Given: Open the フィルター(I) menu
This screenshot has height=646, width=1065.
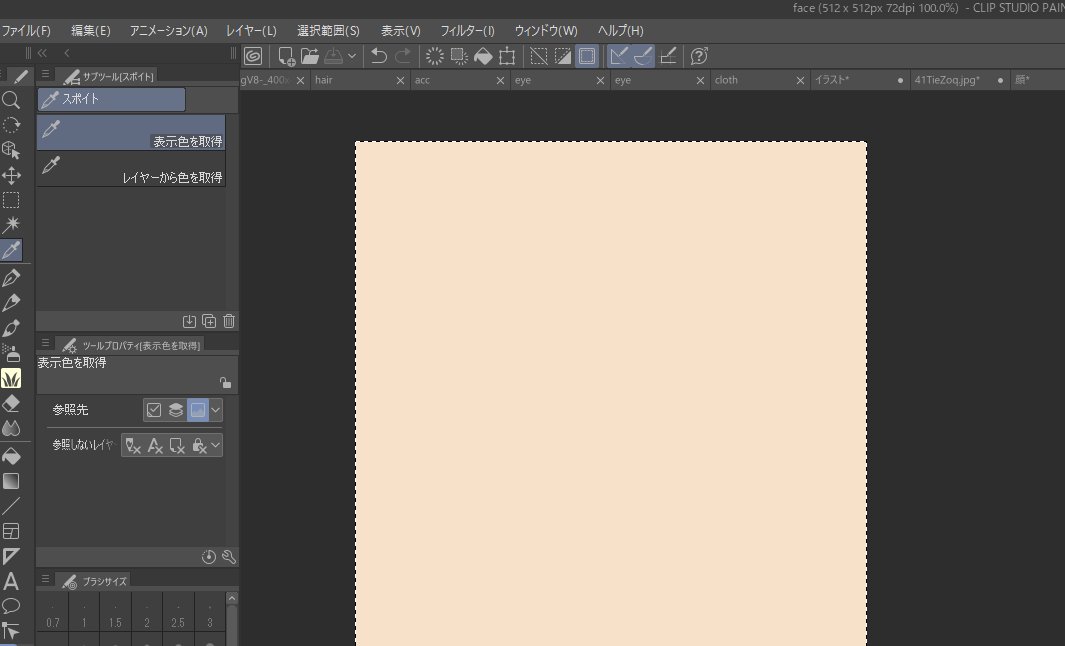Looking at the screenshot, I should [x=467, y=31].
